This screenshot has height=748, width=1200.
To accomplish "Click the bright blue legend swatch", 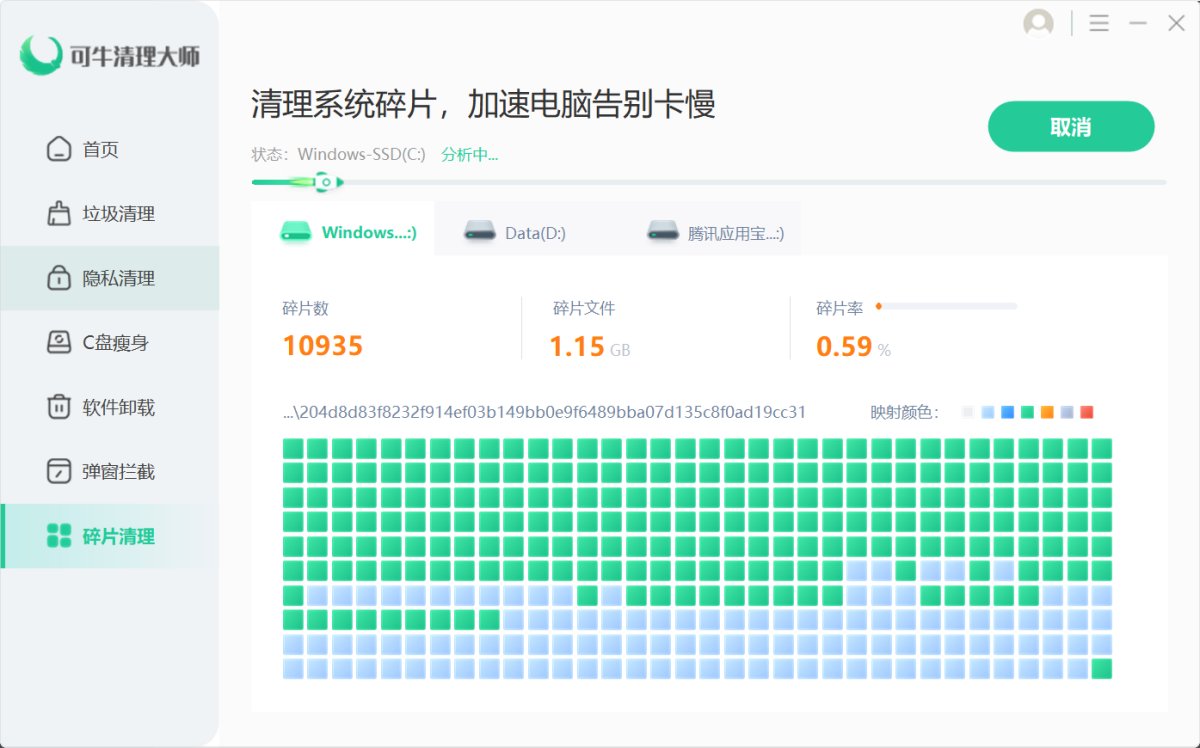I will [1007, 412].
